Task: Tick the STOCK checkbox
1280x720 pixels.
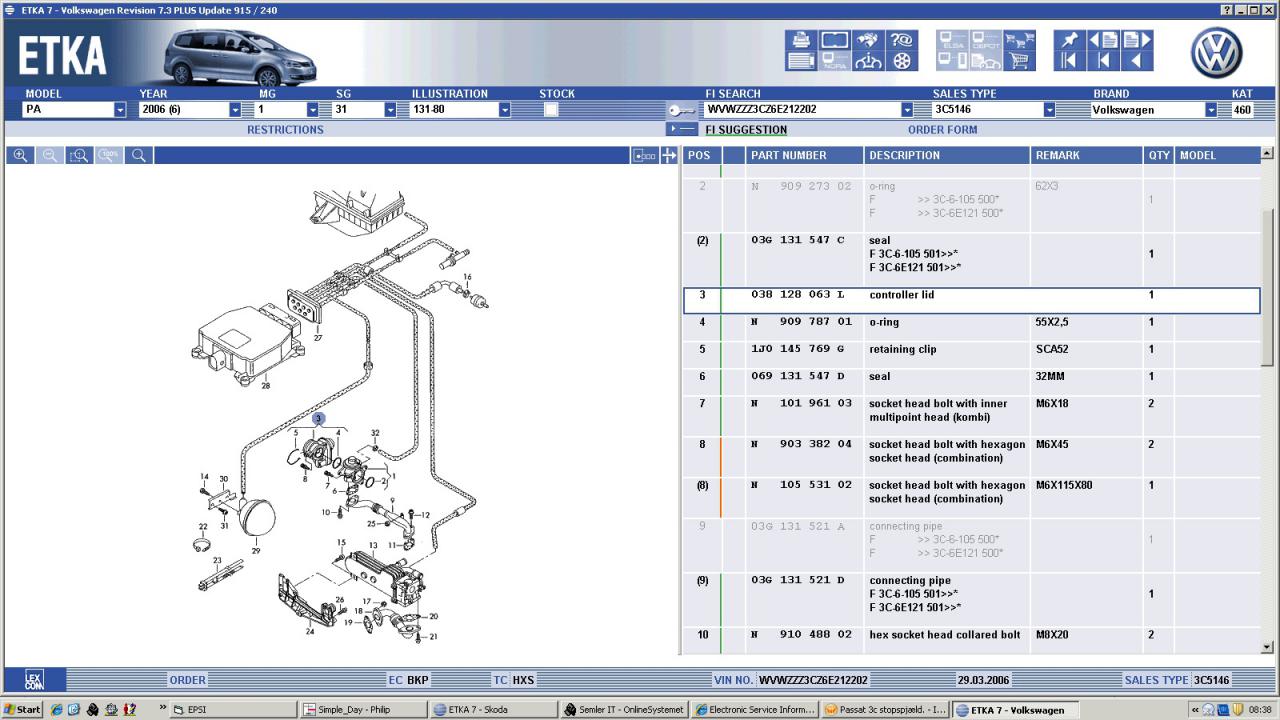Action: tap(551, 110)
